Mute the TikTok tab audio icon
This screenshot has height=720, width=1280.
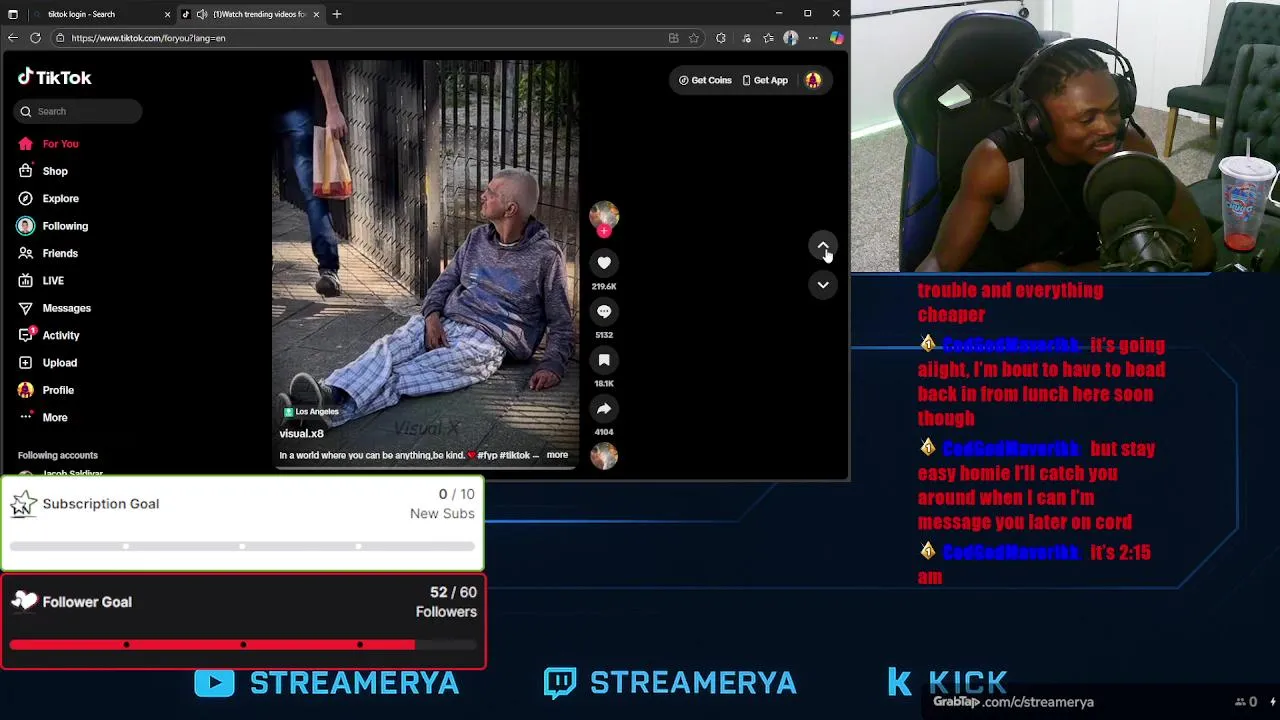201,14
